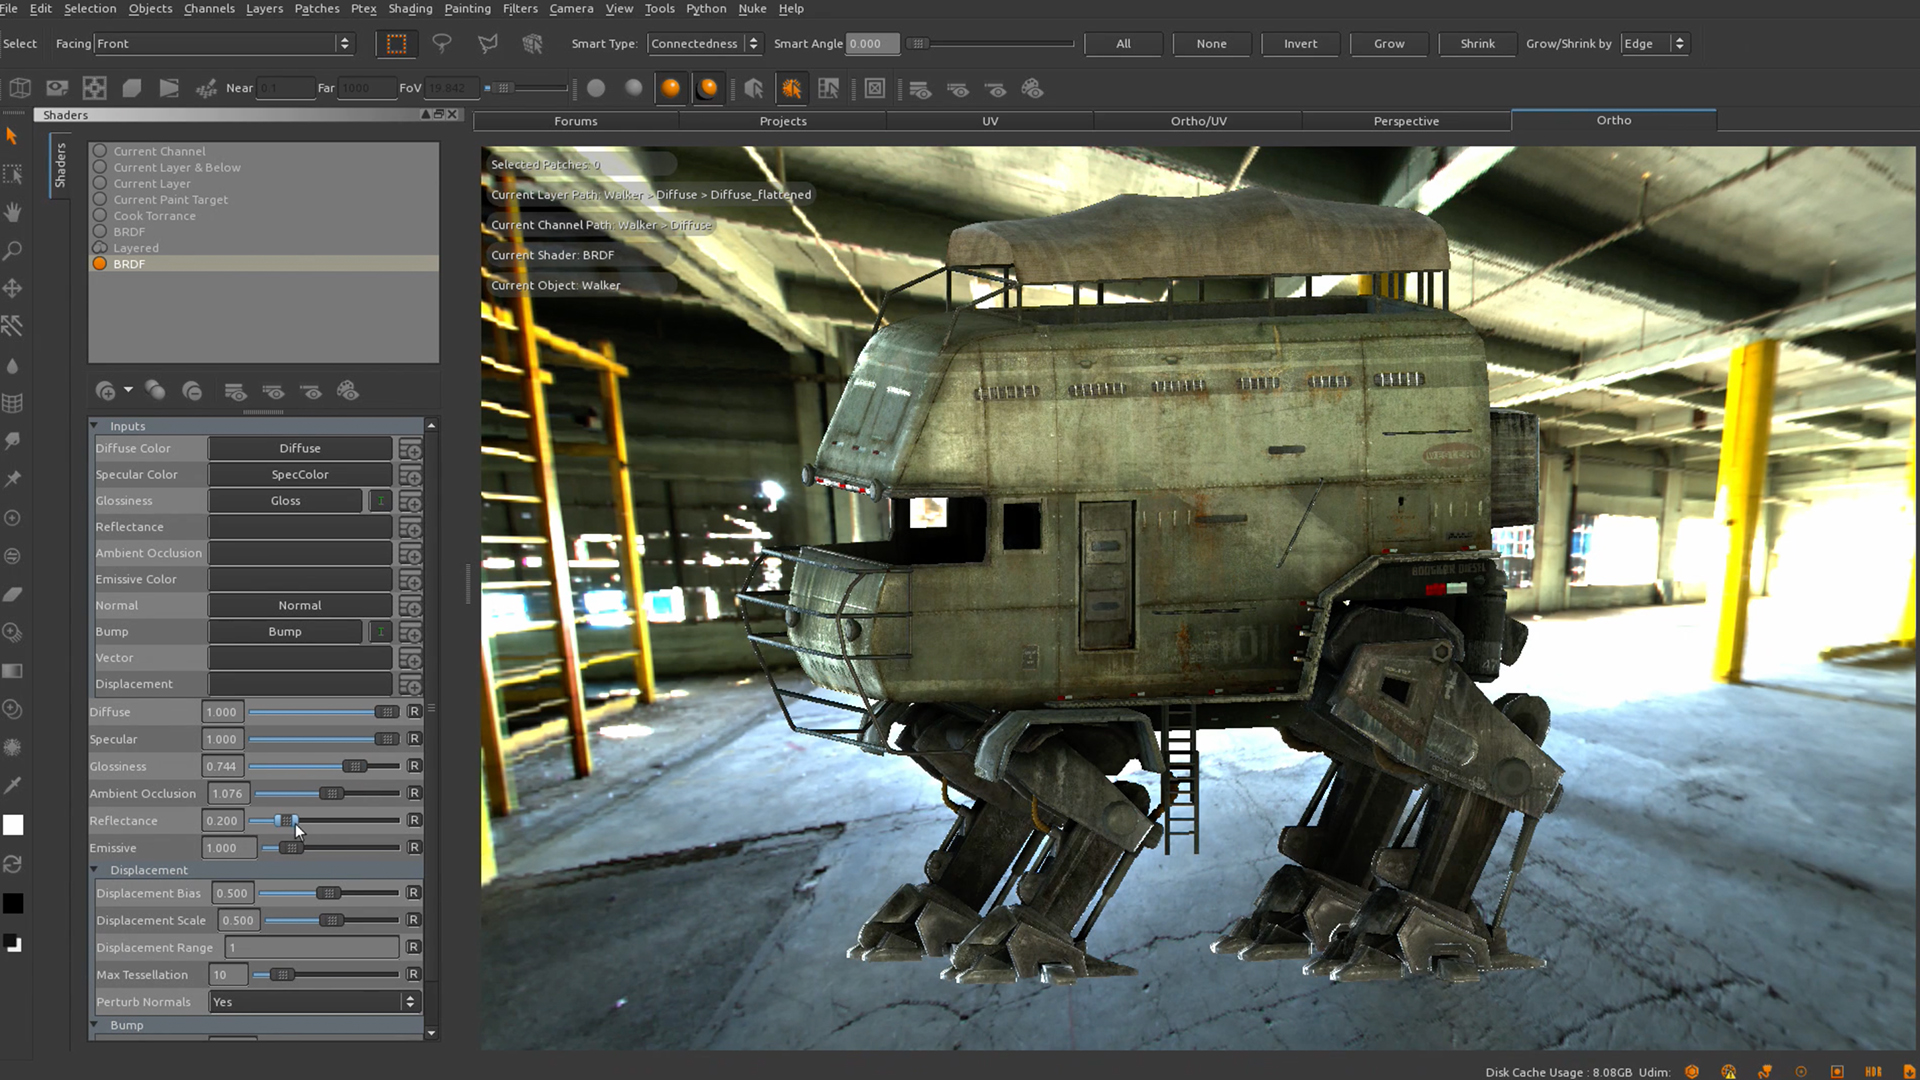This screenshot has width=1920, height=1080.
Task: Open the Patches menu
Action: pos(317,9)
